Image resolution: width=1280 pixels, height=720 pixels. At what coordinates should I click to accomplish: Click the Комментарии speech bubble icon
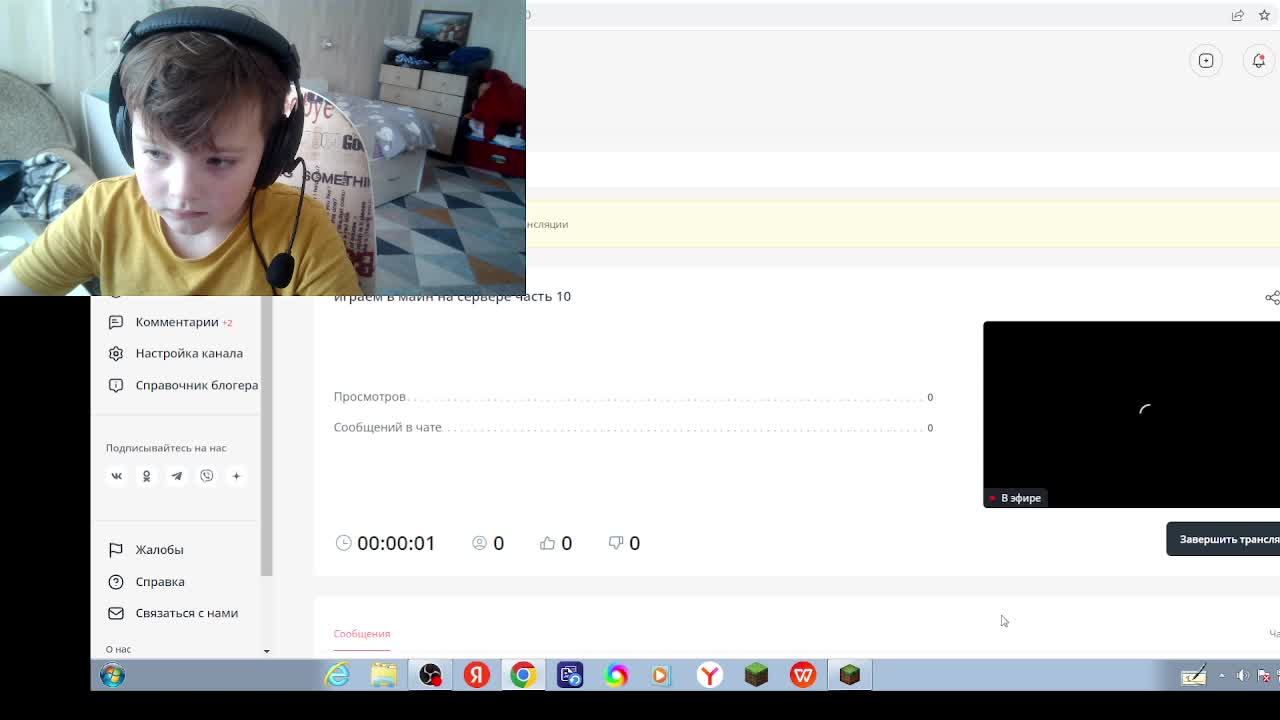[116, 322]
